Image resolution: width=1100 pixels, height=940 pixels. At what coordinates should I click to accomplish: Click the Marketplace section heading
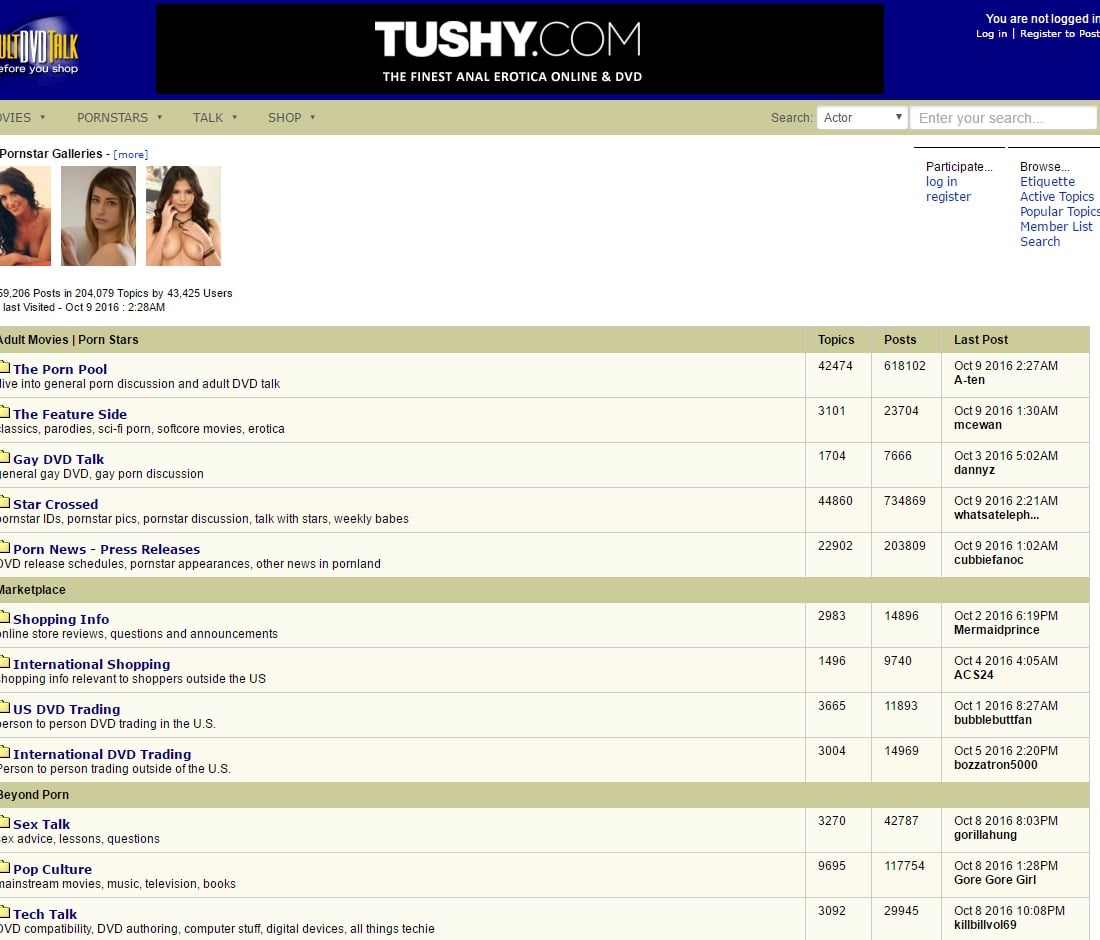33,590
